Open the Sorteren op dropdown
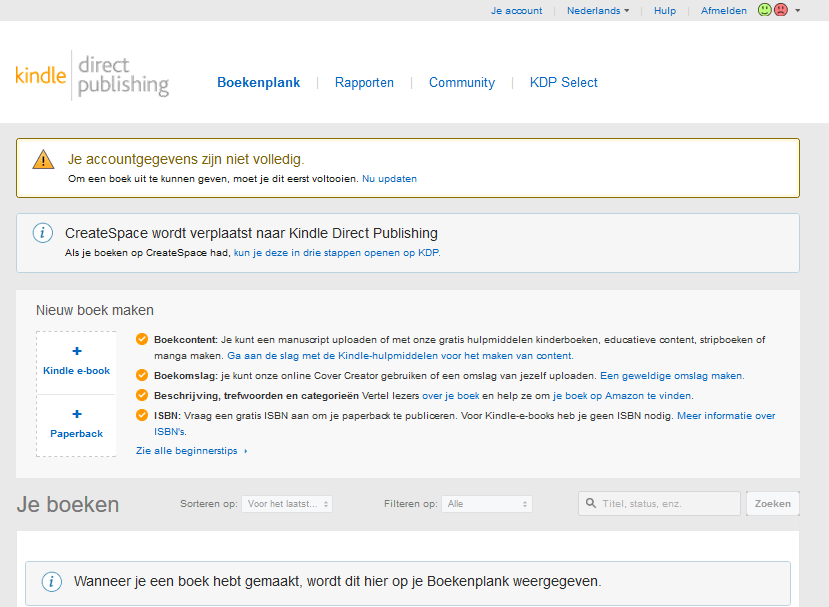The width and height of the screenshot is (829, 607). (287, 504)
